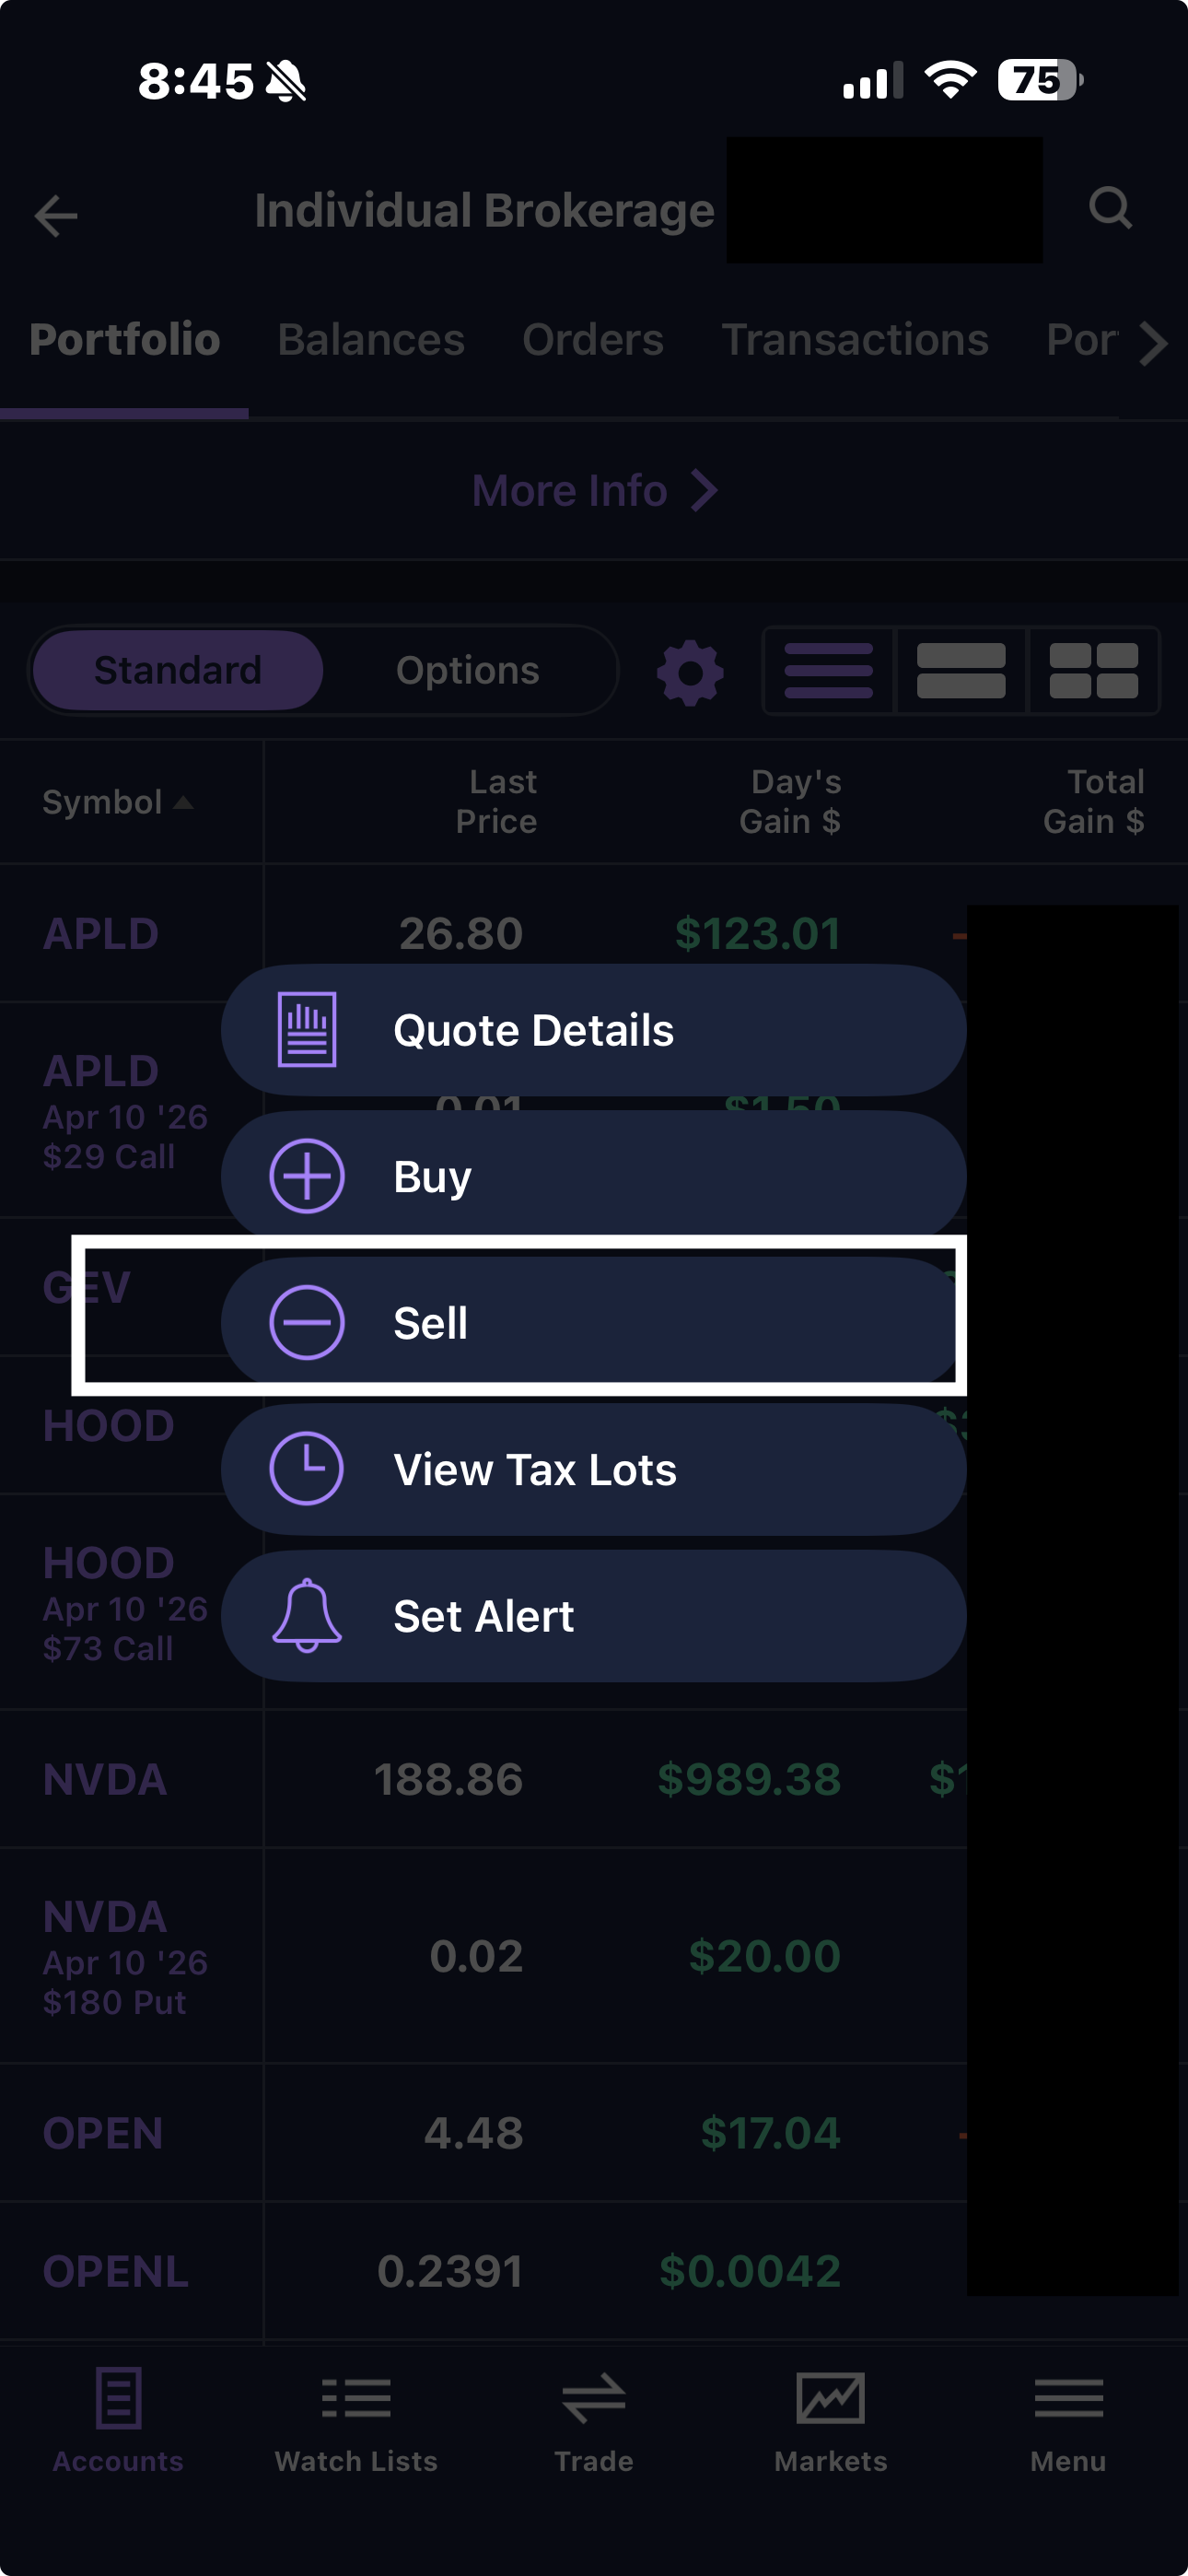
Task: Click the Buy plus icon
Action: [307, 1176]
